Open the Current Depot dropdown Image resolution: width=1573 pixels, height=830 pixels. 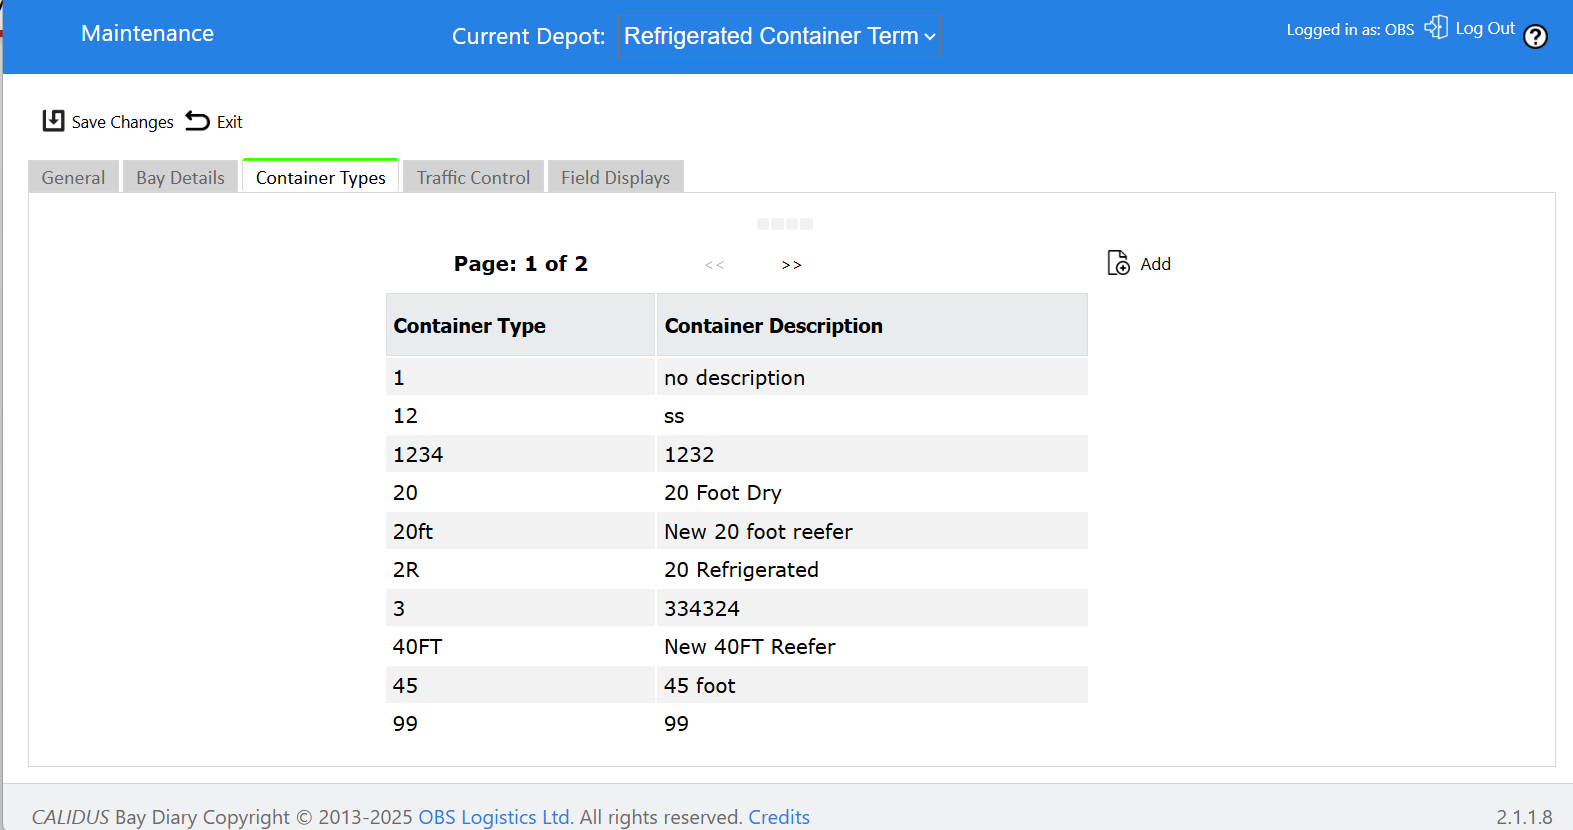[780, 36]
